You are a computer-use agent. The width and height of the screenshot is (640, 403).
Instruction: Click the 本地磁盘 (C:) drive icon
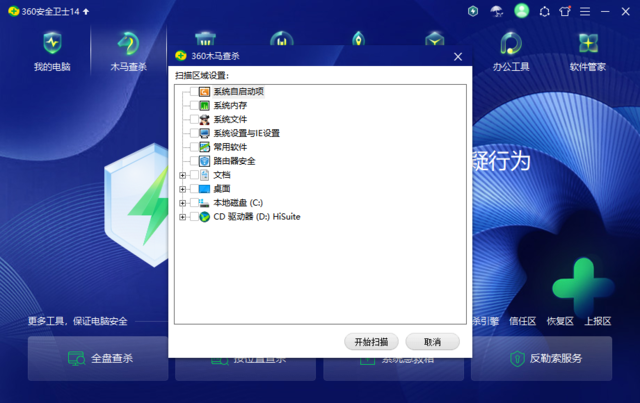pos(204,203)
